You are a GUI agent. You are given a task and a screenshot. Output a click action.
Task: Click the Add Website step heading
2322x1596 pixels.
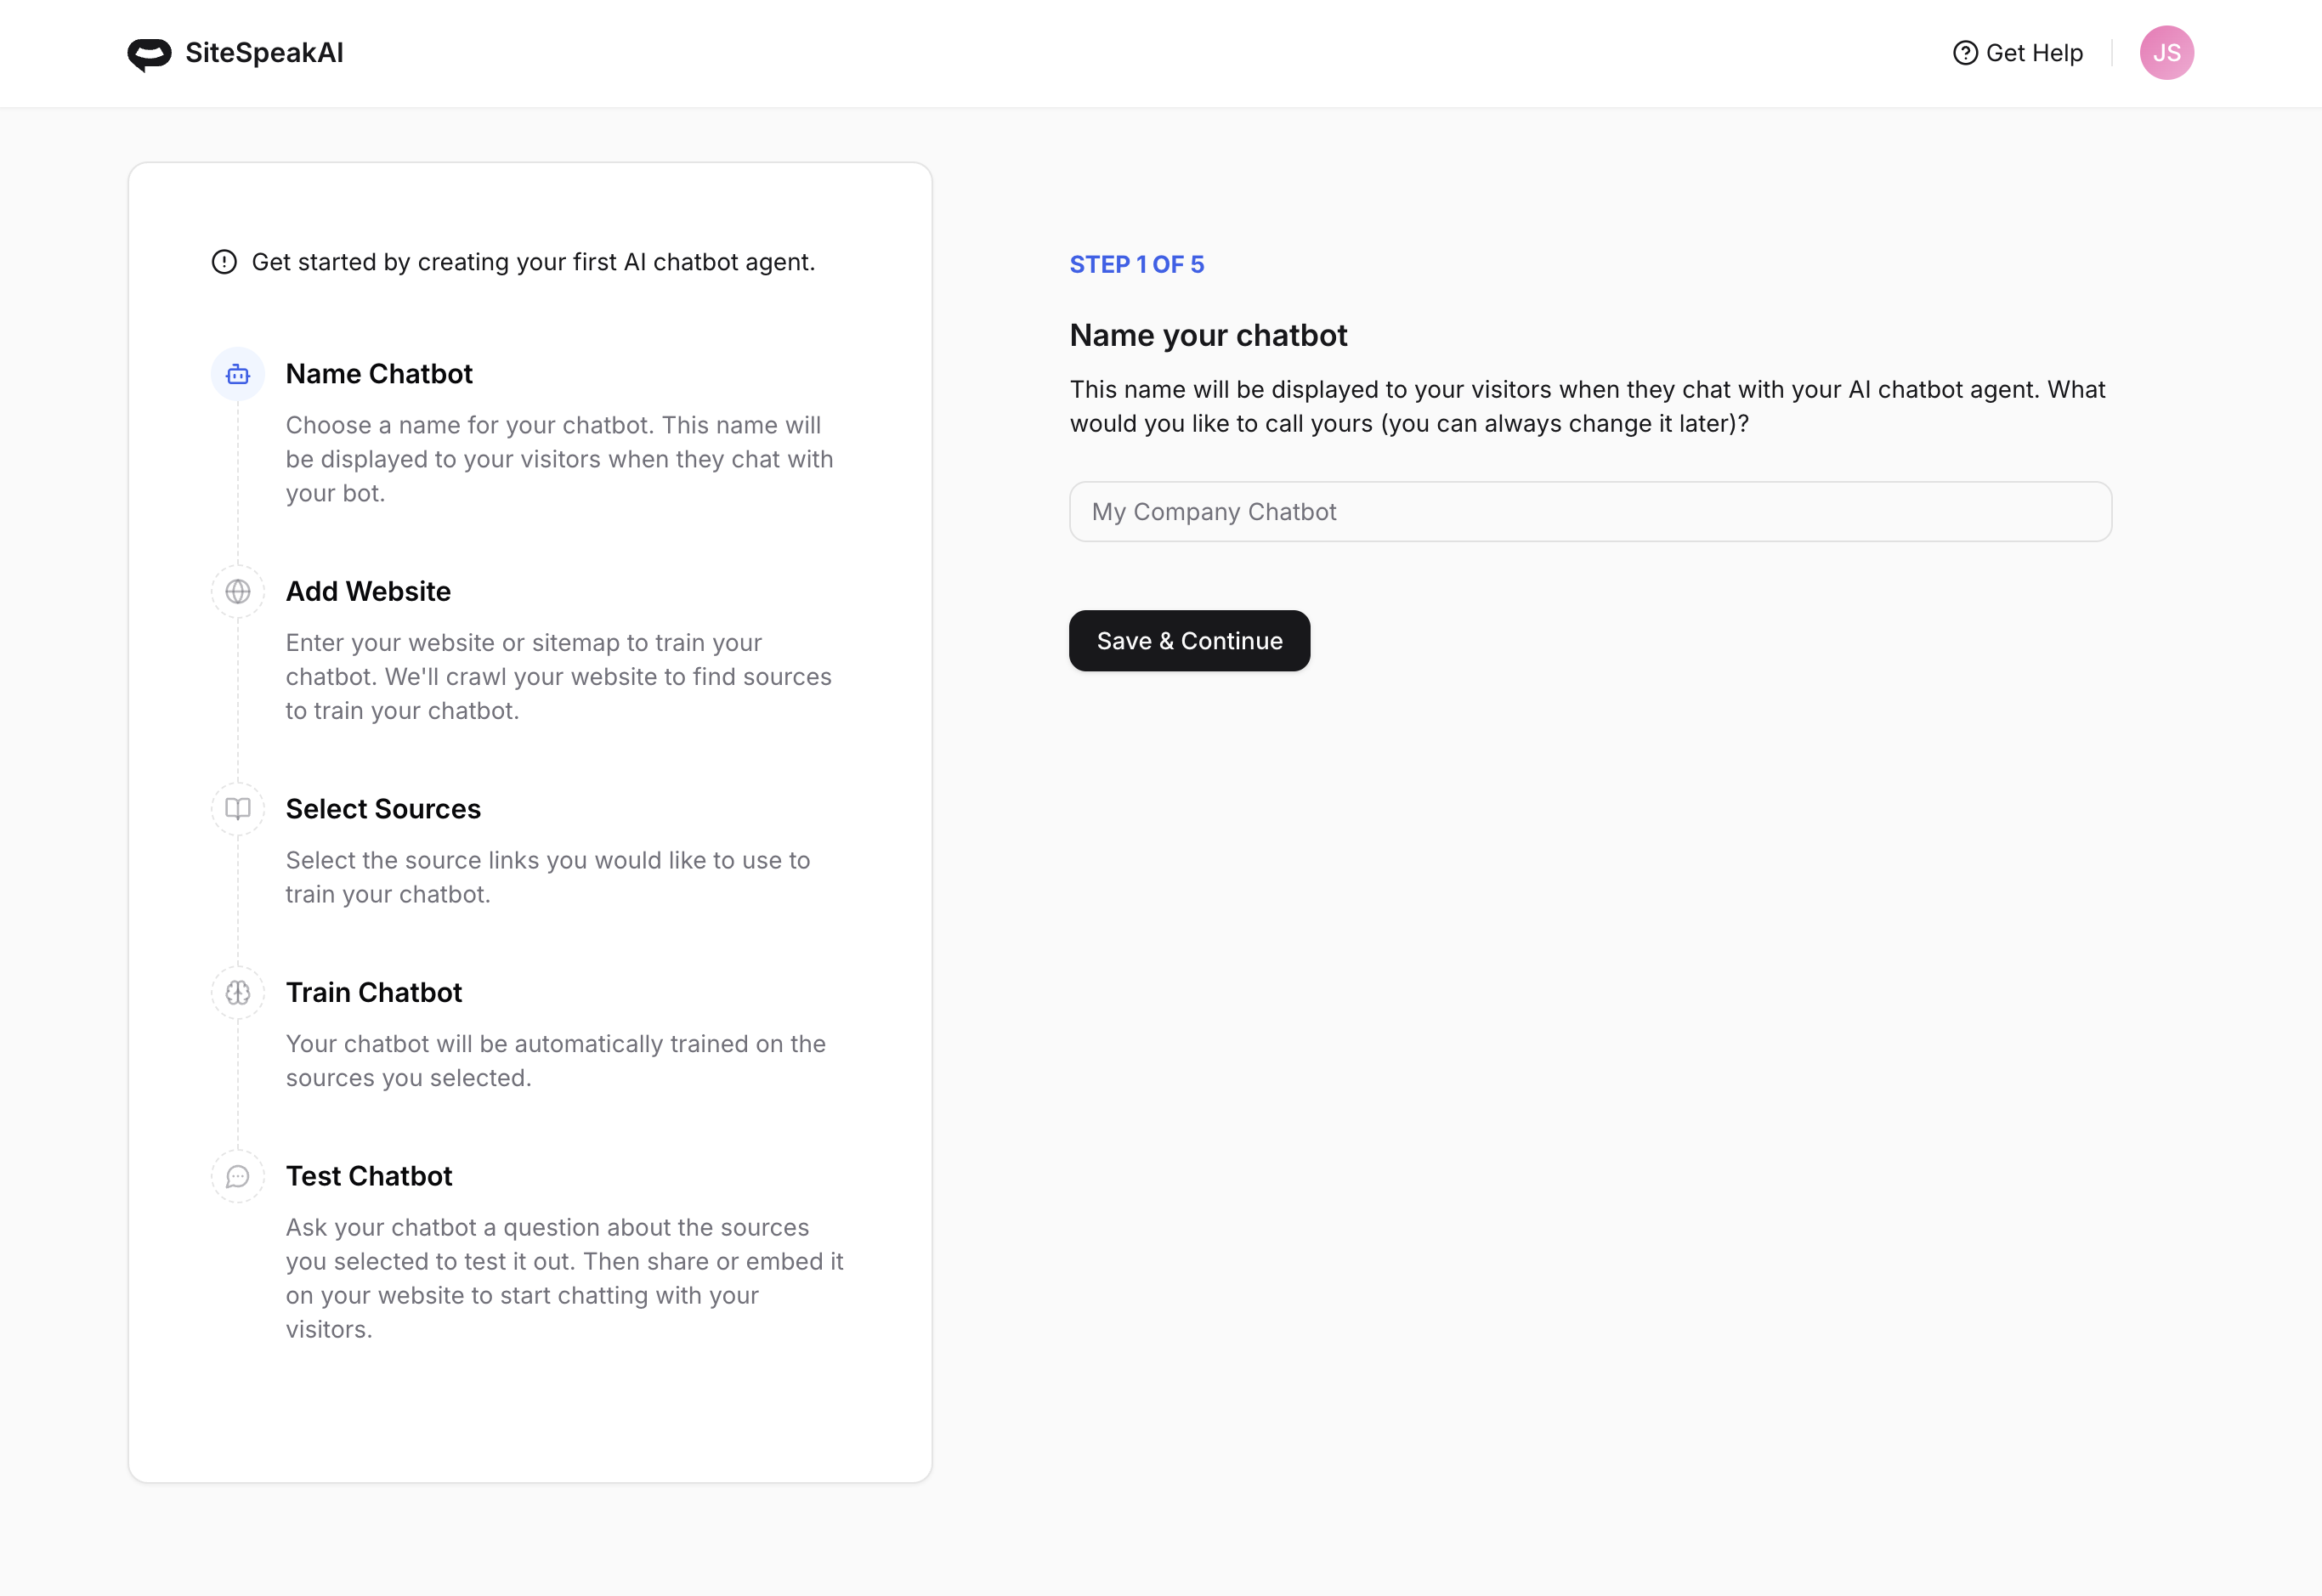point(368,591)
